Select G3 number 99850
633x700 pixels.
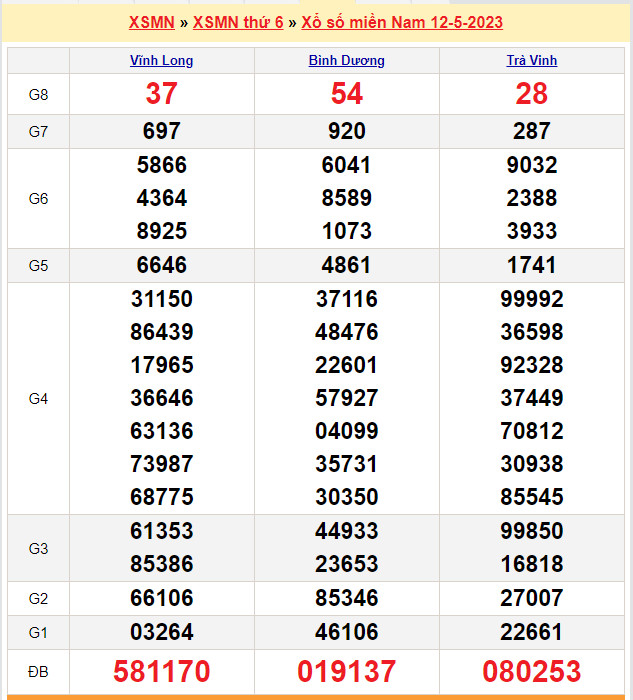(532, 531)
